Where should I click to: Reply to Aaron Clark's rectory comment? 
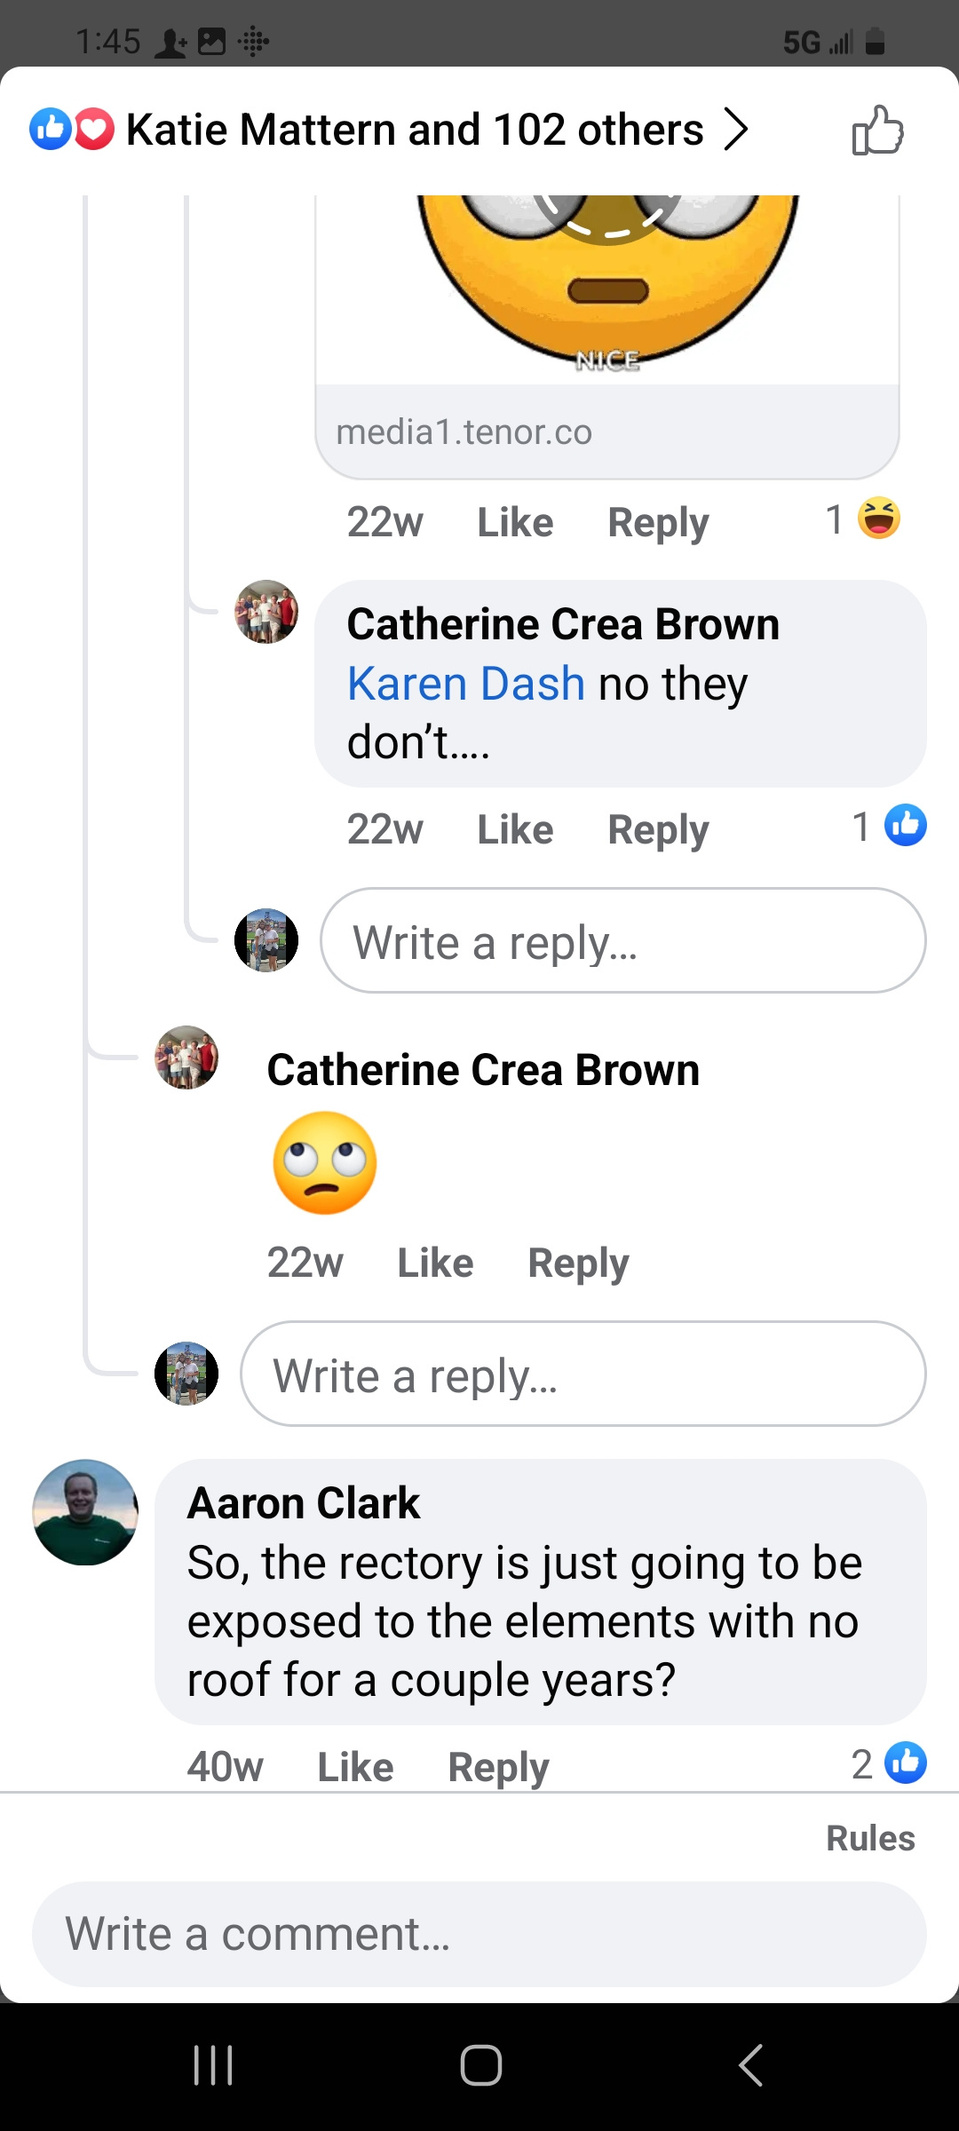pyautogui.click(x=498, y=1767)
